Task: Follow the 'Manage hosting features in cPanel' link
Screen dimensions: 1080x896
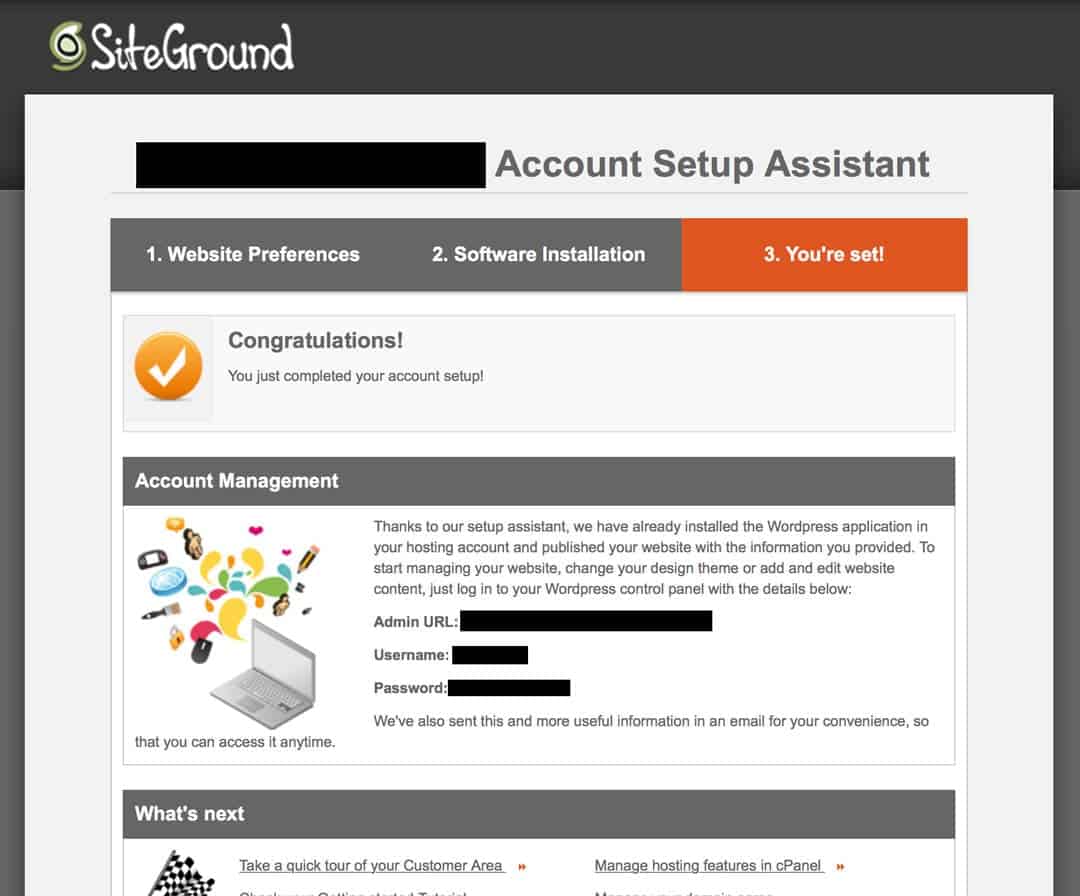Action: click(708, 866)
